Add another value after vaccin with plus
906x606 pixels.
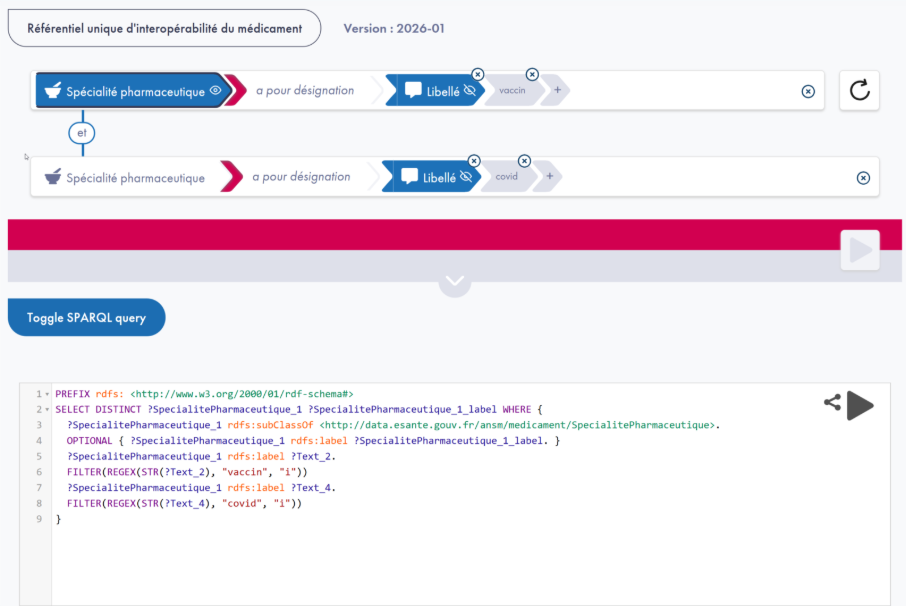point(557,91)
